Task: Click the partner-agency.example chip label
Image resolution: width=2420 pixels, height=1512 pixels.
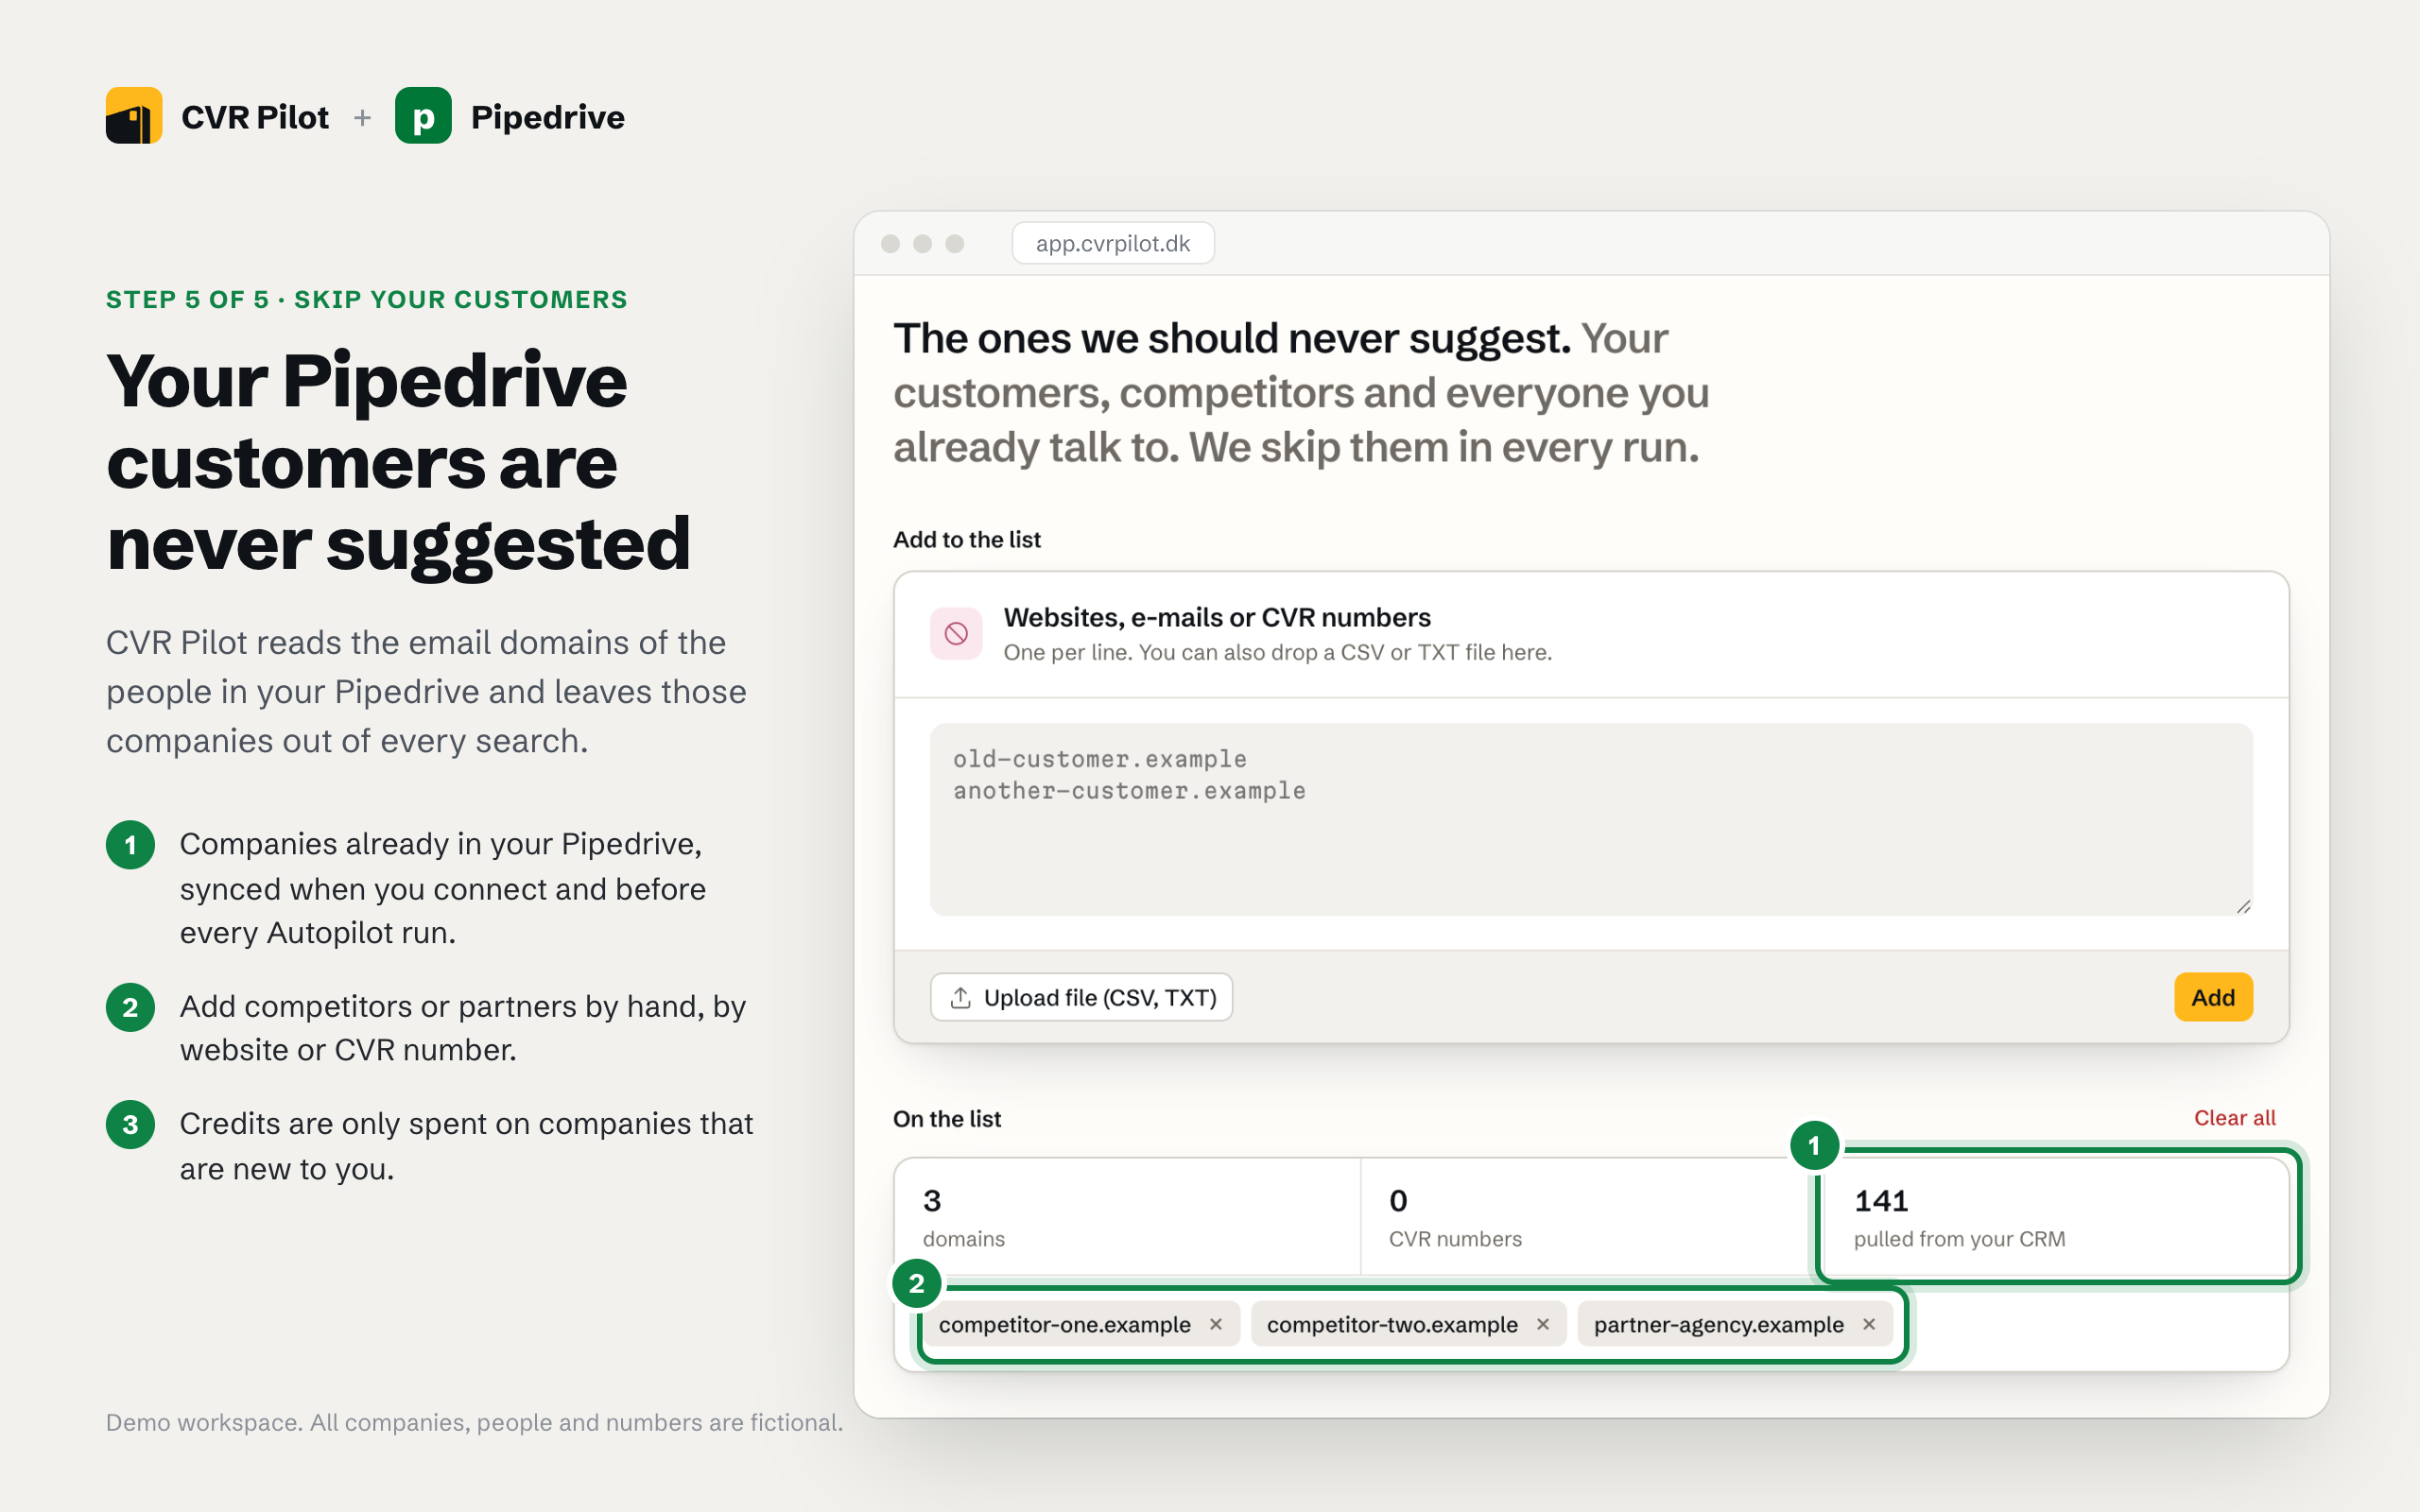Action: tap(1718, 1324)
